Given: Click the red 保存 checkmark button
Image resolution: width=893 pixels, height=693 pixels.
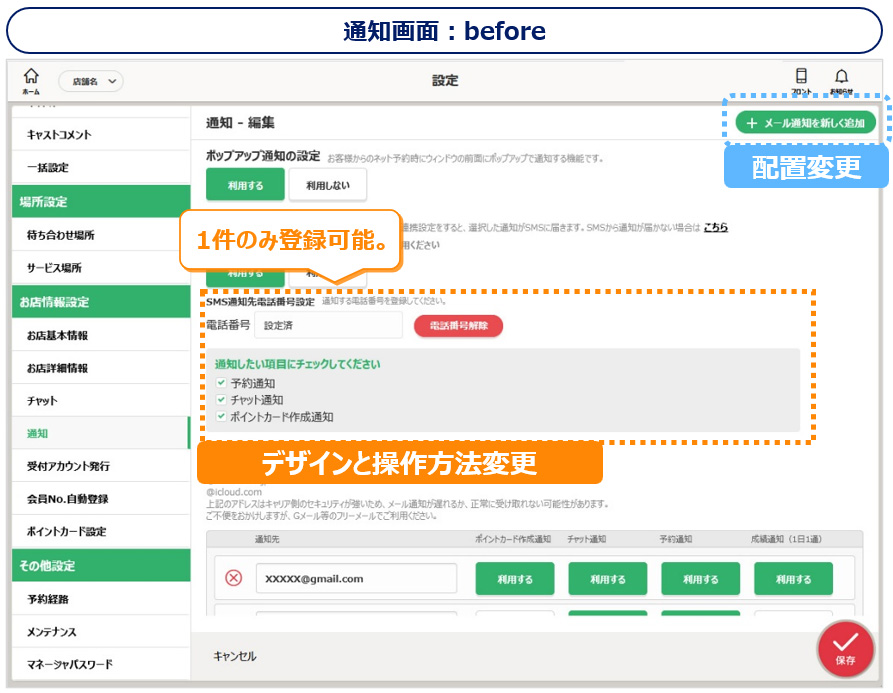Looking at the screenshot, I should 845,646.
